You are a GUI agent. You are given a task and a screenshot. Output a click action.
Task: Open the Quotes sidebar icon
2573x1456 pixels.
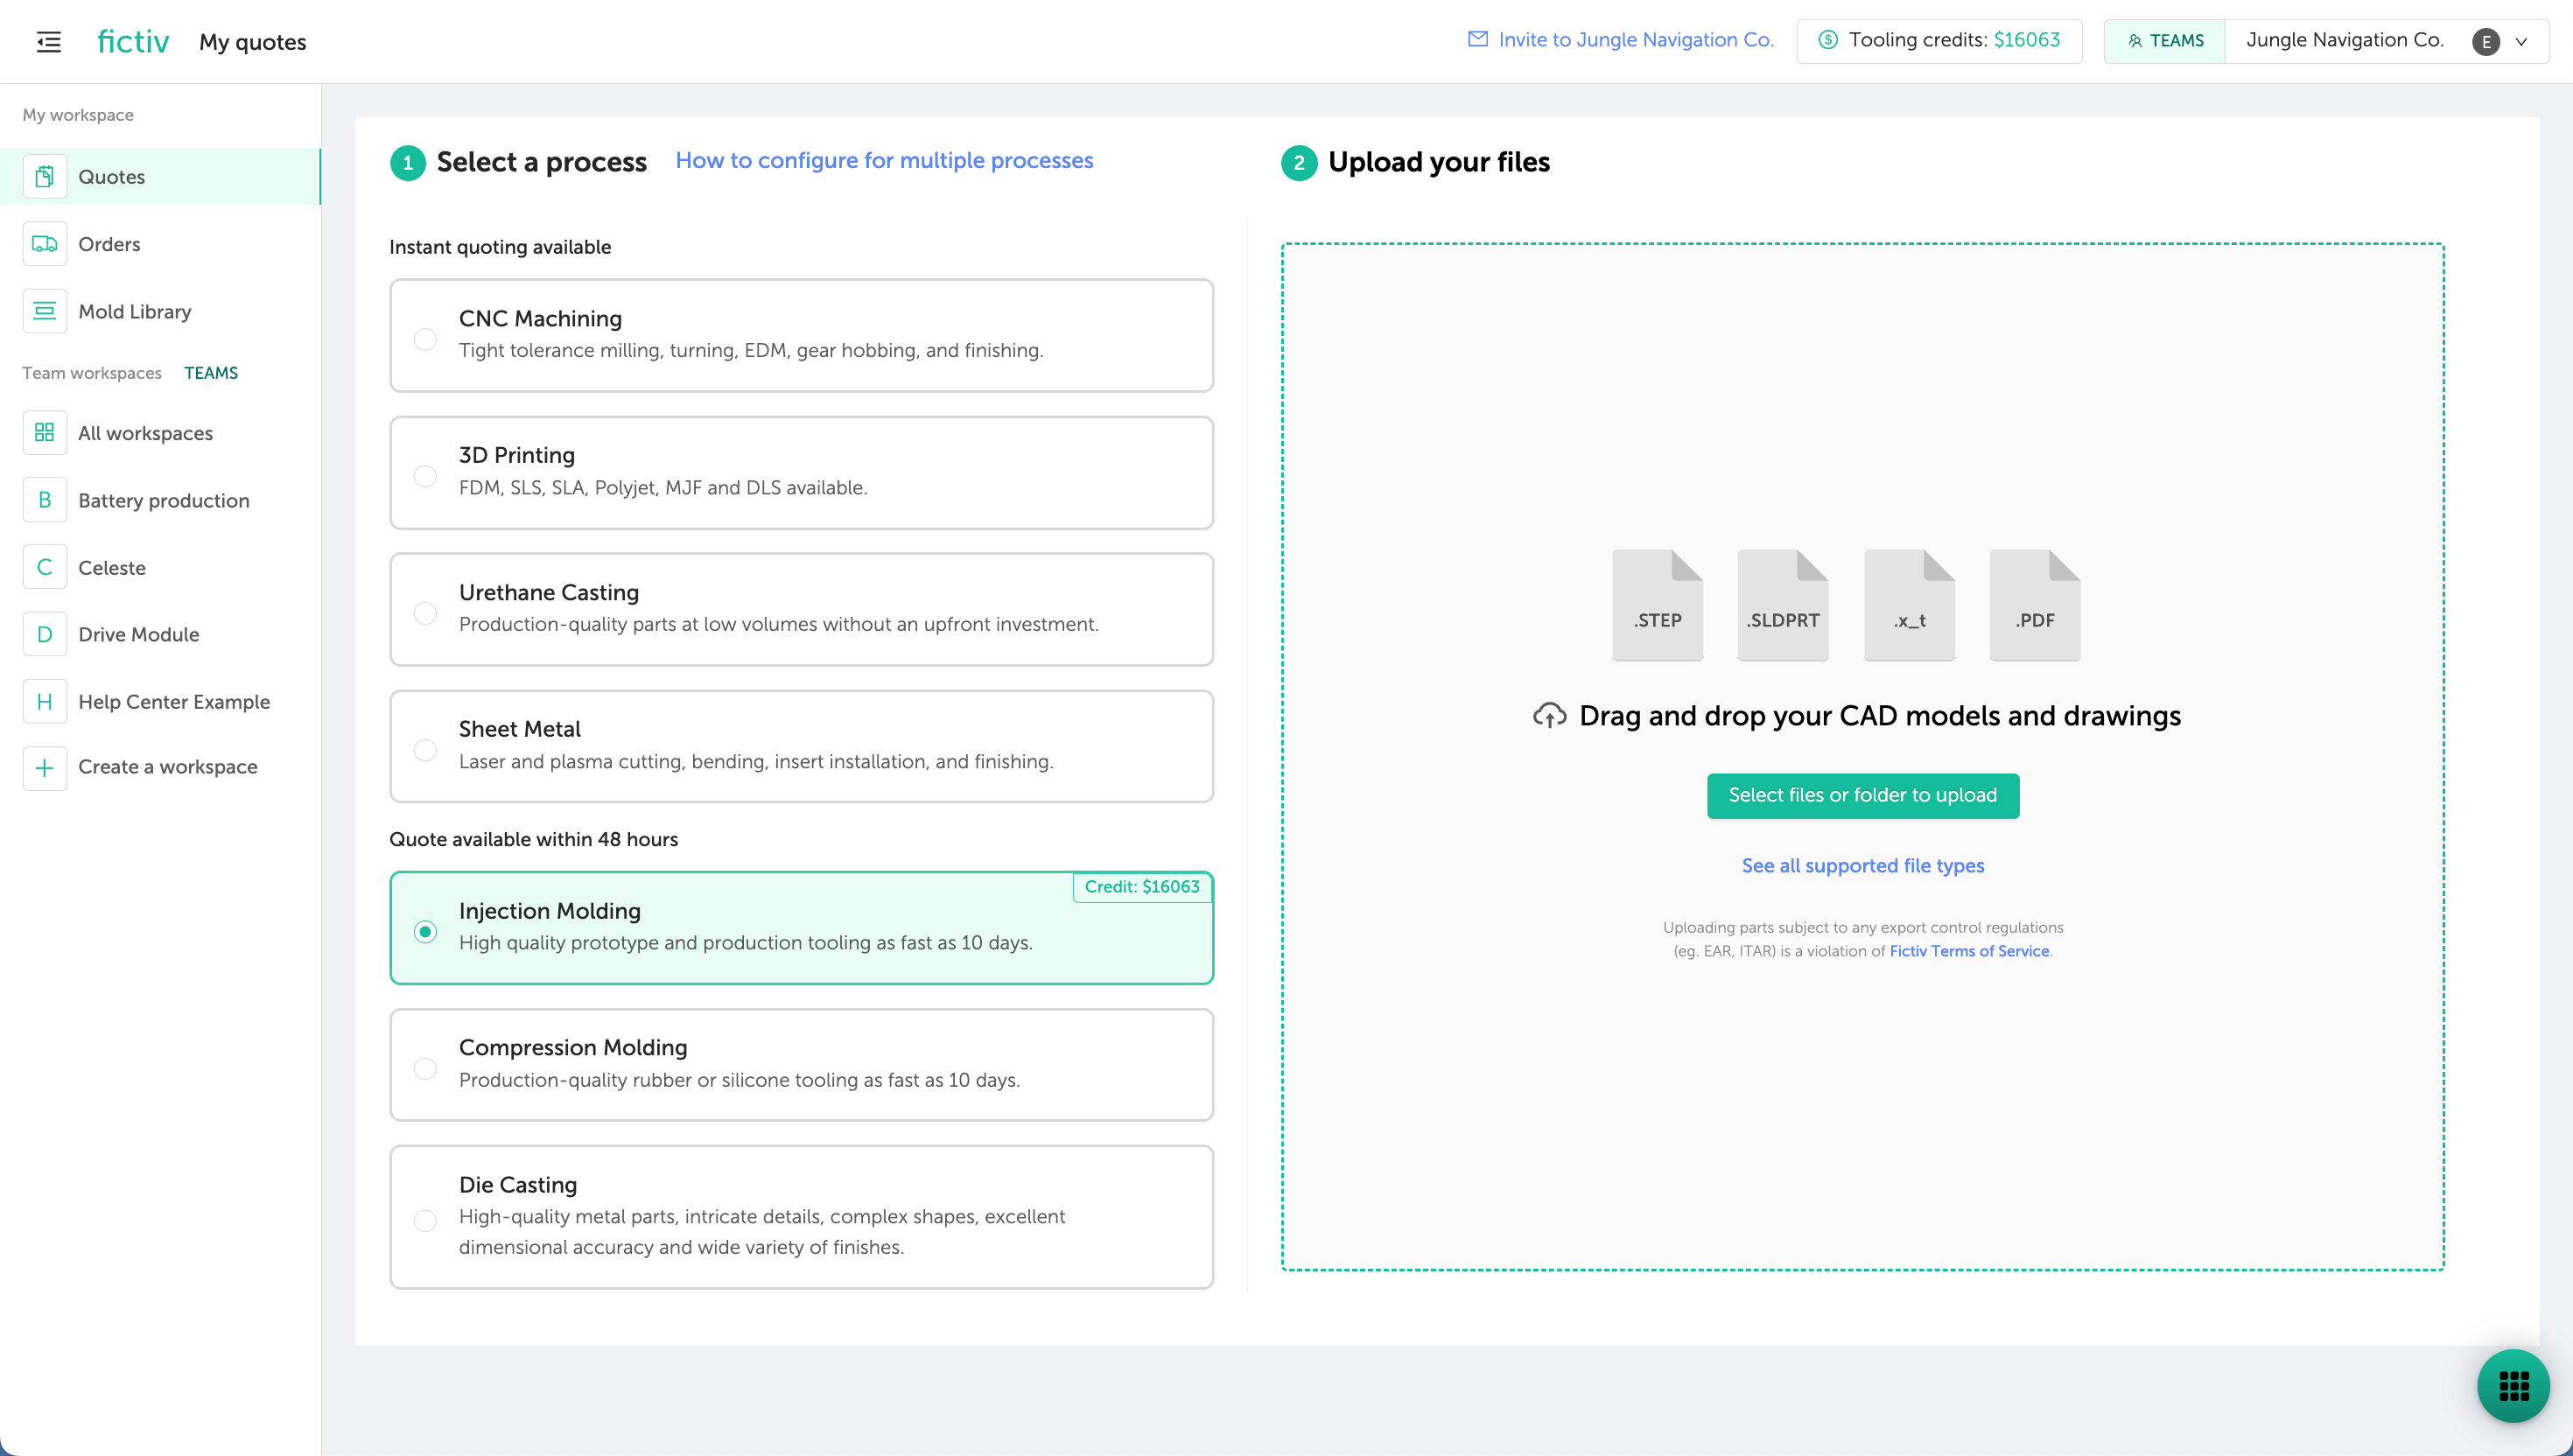point(44,177)
